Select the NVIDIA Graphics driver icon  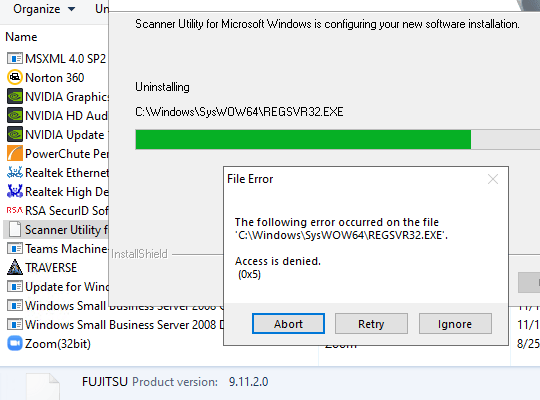click(15, 96)
